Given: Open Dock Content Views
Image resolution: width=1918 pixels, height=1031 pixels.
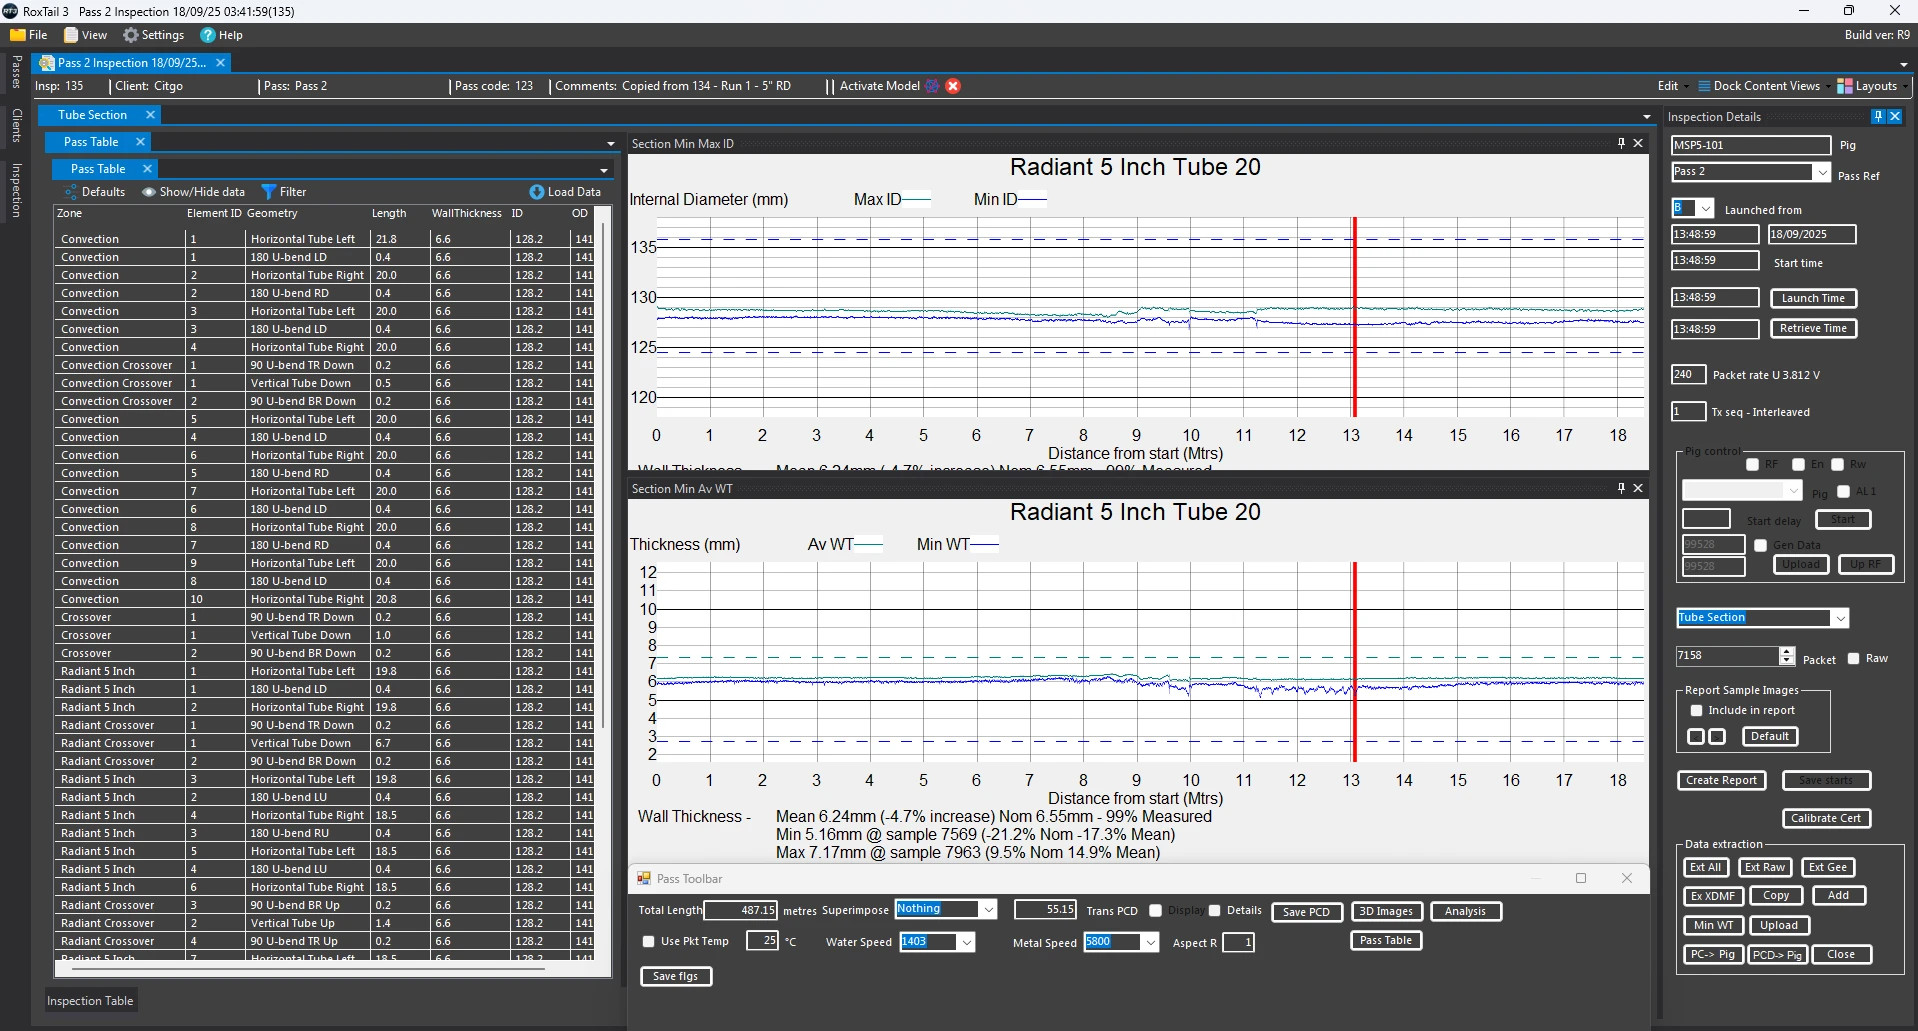Looking at the screenshot, I should 1759,86.
